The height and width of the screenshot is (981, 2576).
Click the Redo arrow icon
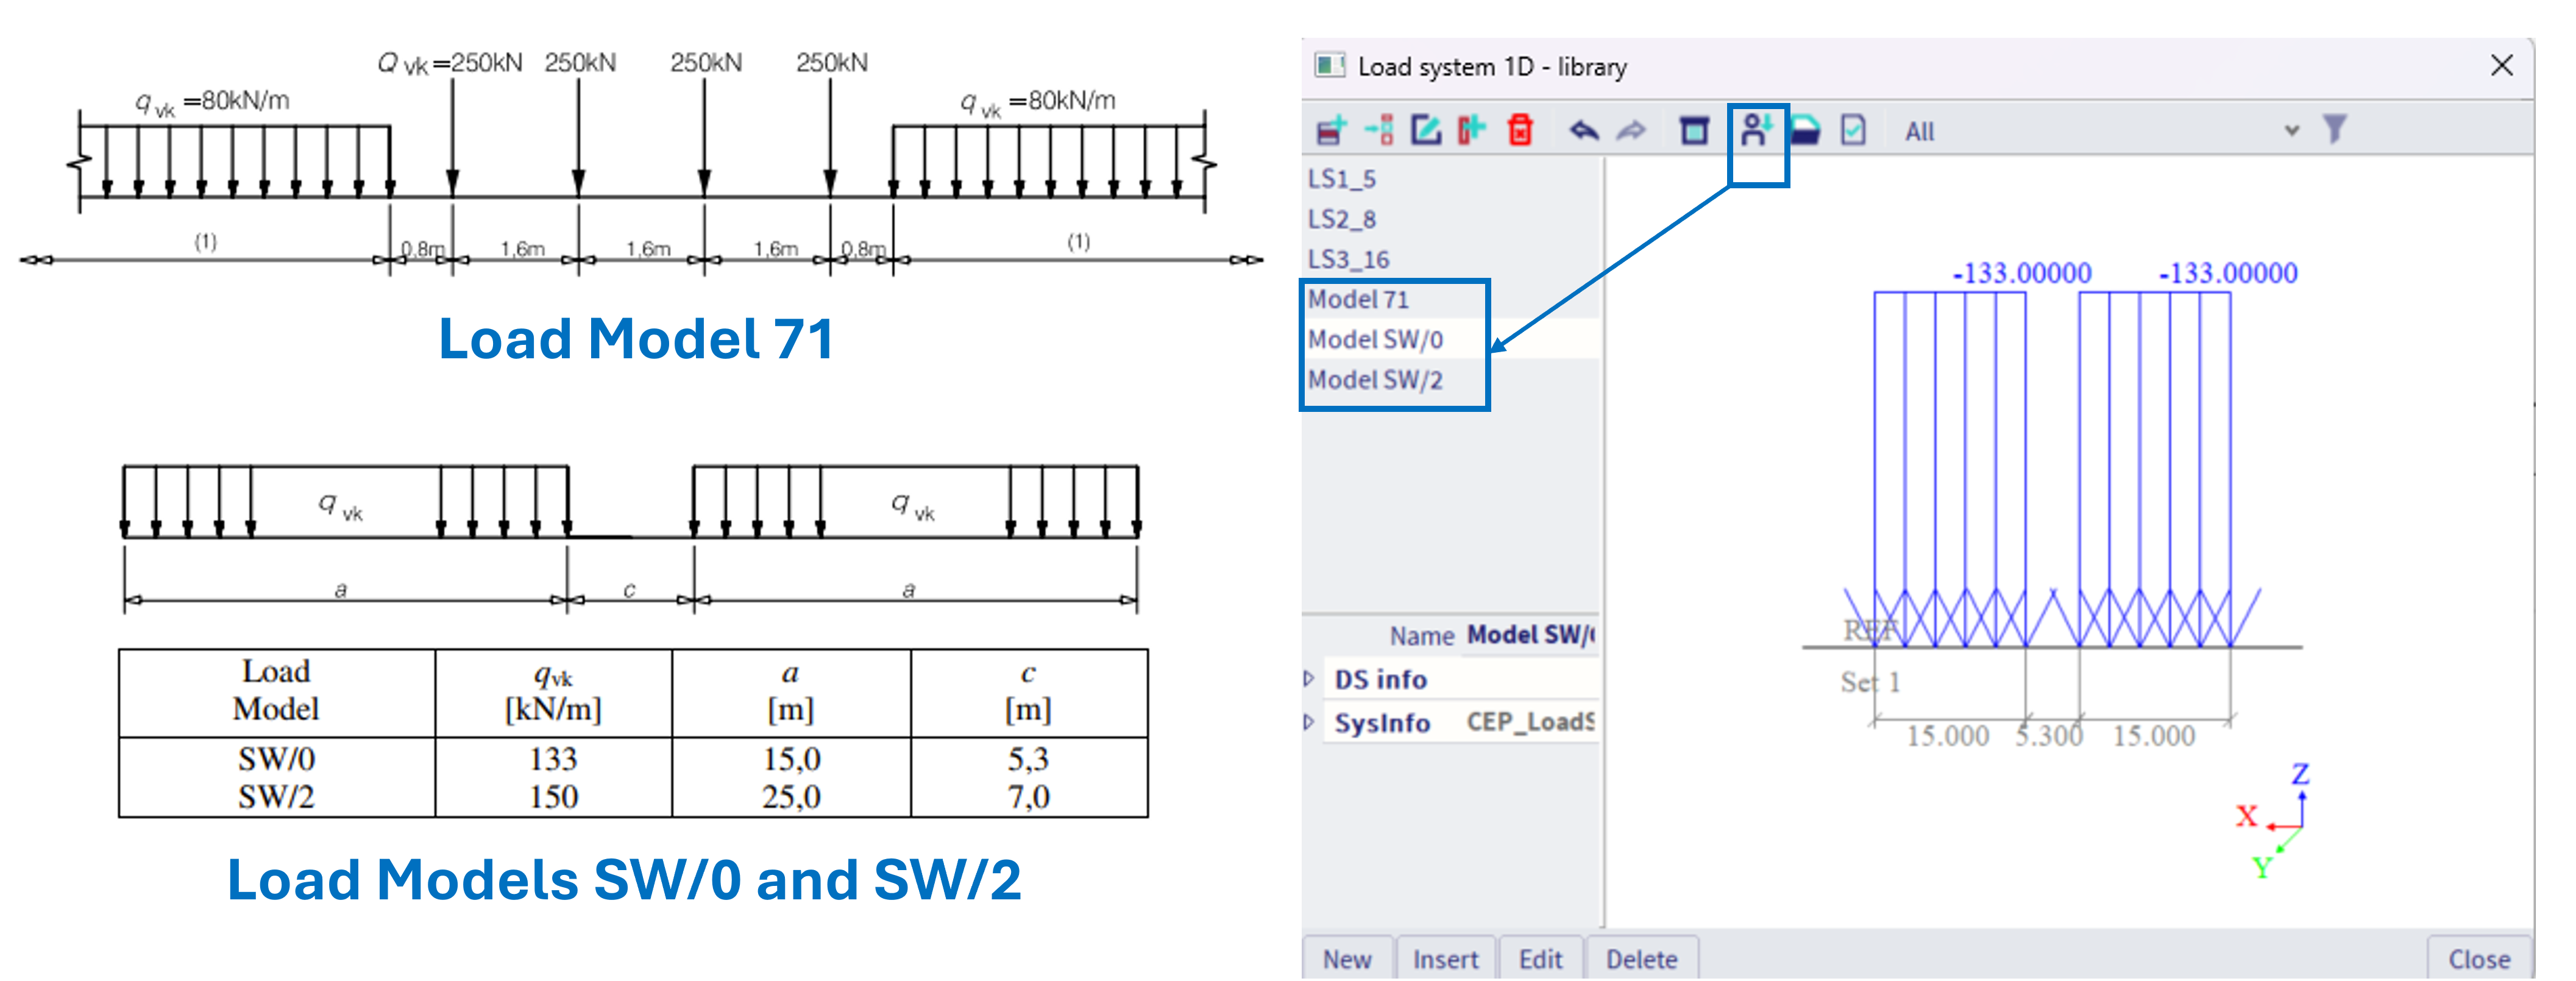click(1631, 130)
